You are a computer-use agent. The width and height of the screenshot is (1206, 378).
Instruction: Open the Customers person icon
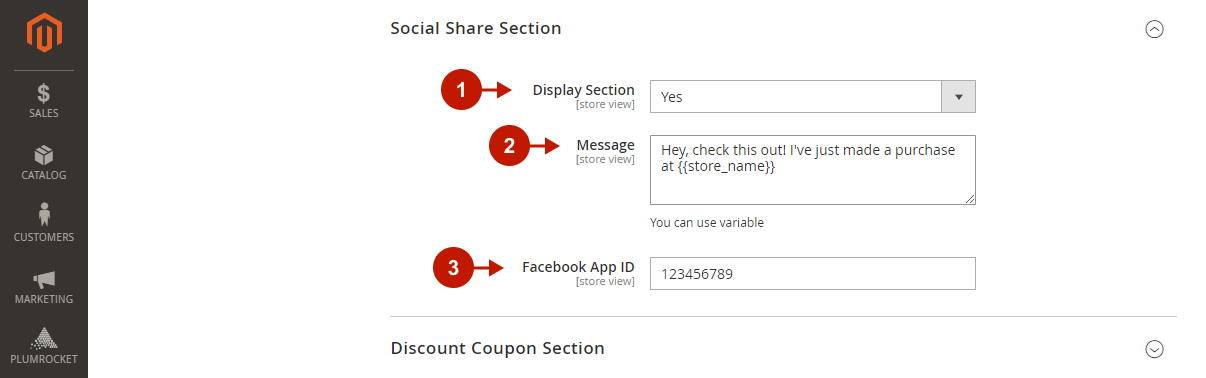44,215
